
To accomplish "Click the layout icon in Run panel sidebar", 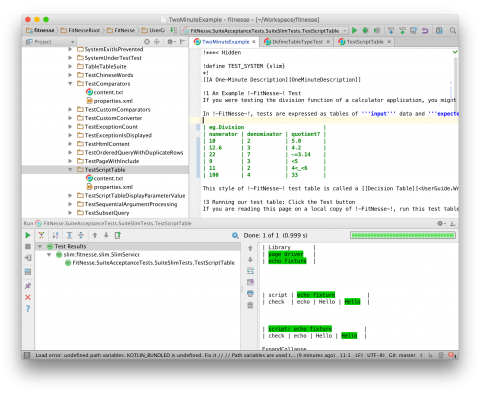I will click(28, 272).
